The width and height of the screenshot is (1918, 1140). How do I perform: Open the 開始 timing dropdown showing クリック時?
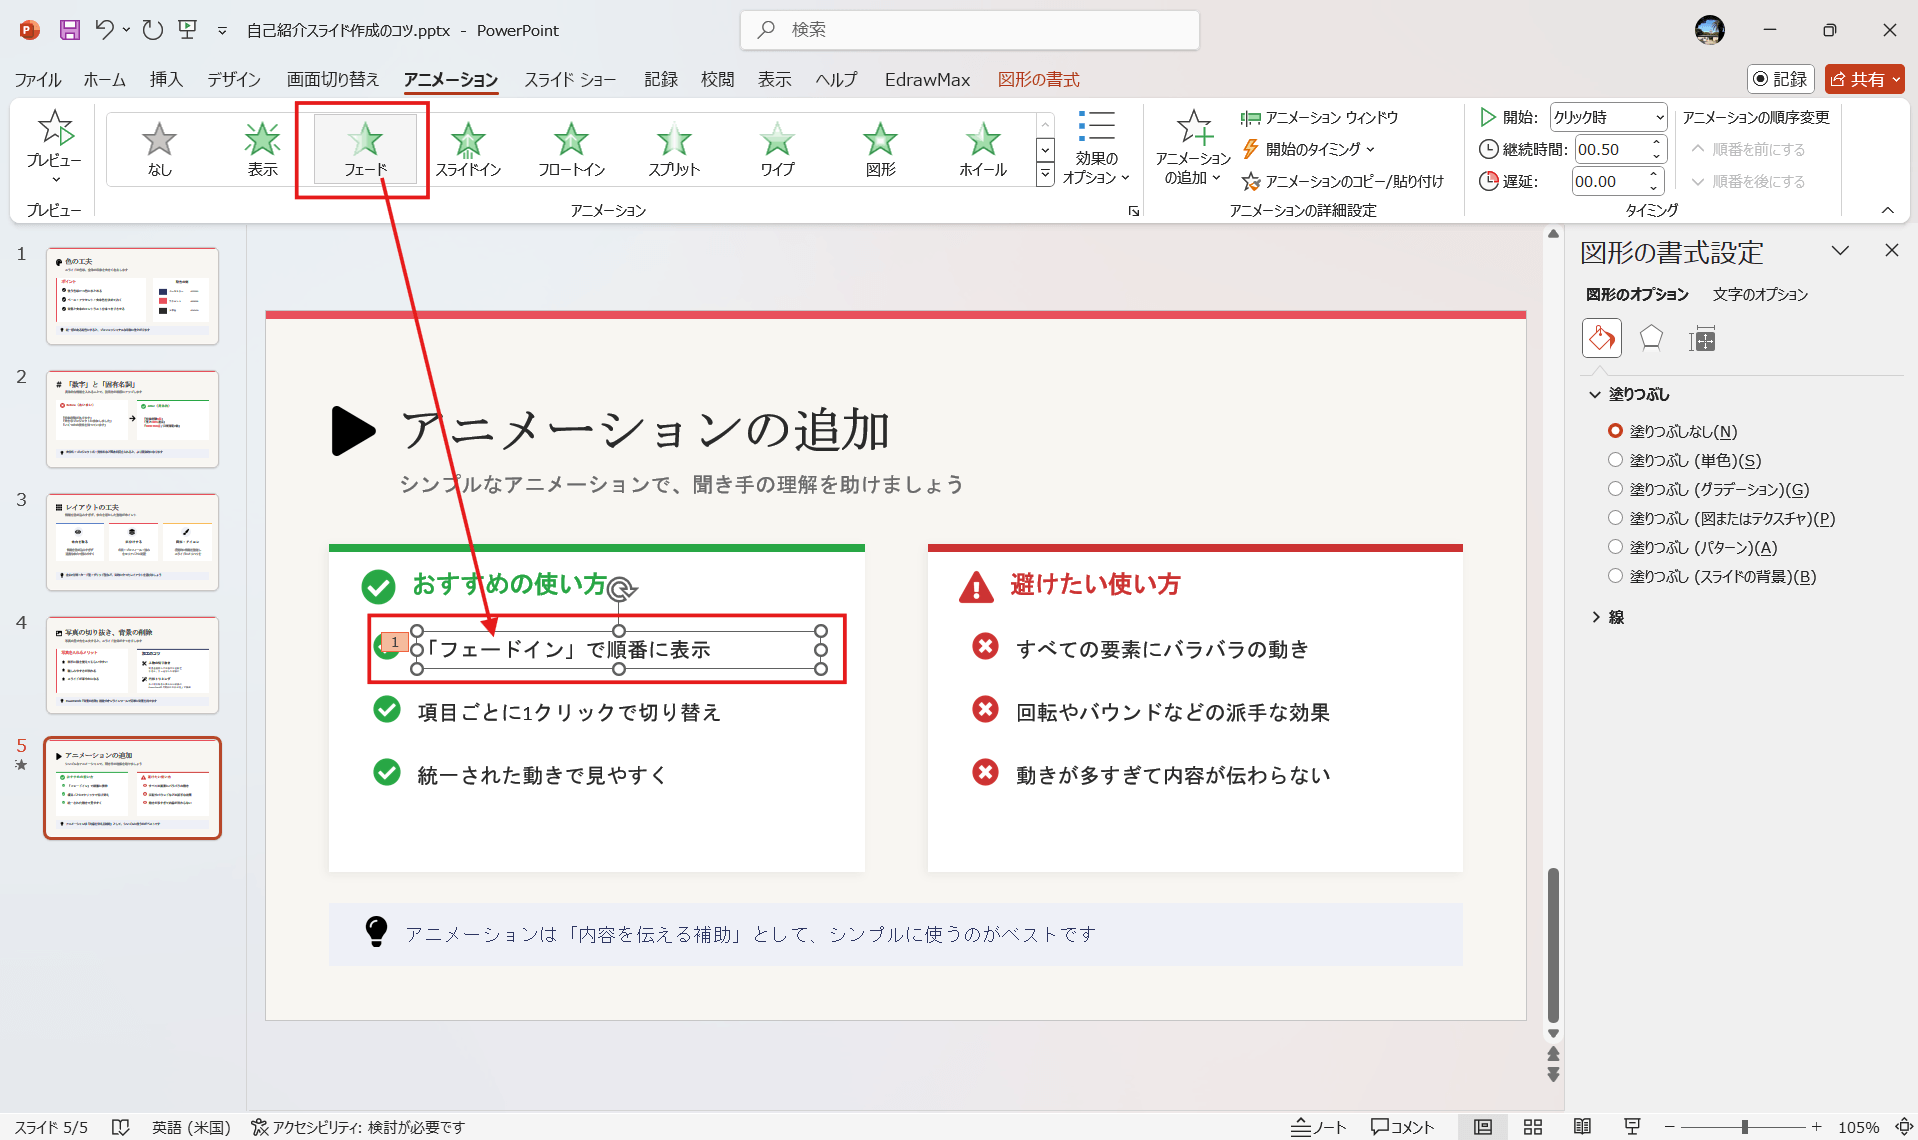pos(1659,116)
